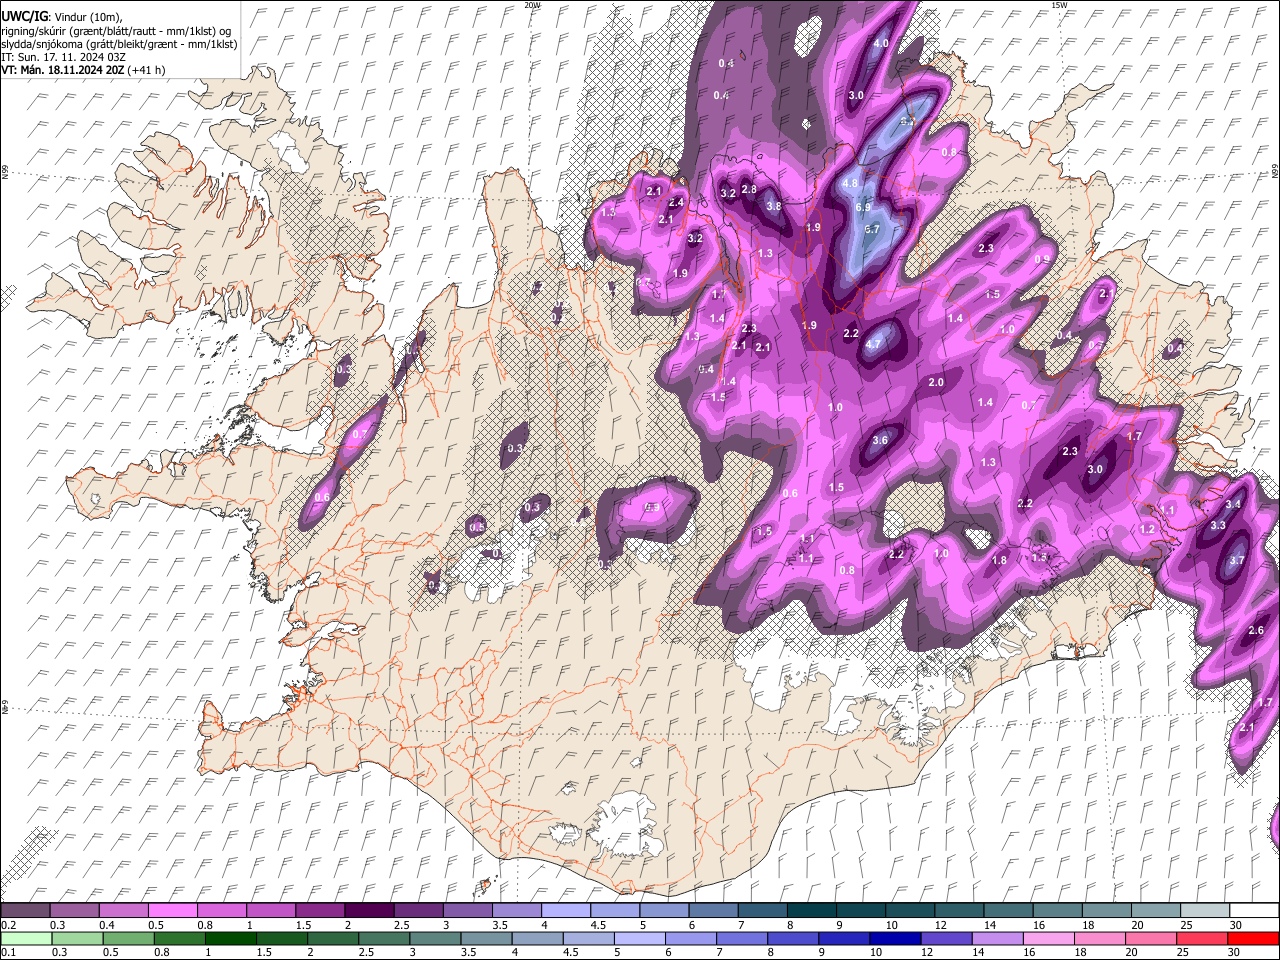Select the 2.8 precipitation value label
This screenshot has width=1280, height=960.
pyautogui.click(x=749, y=190)
